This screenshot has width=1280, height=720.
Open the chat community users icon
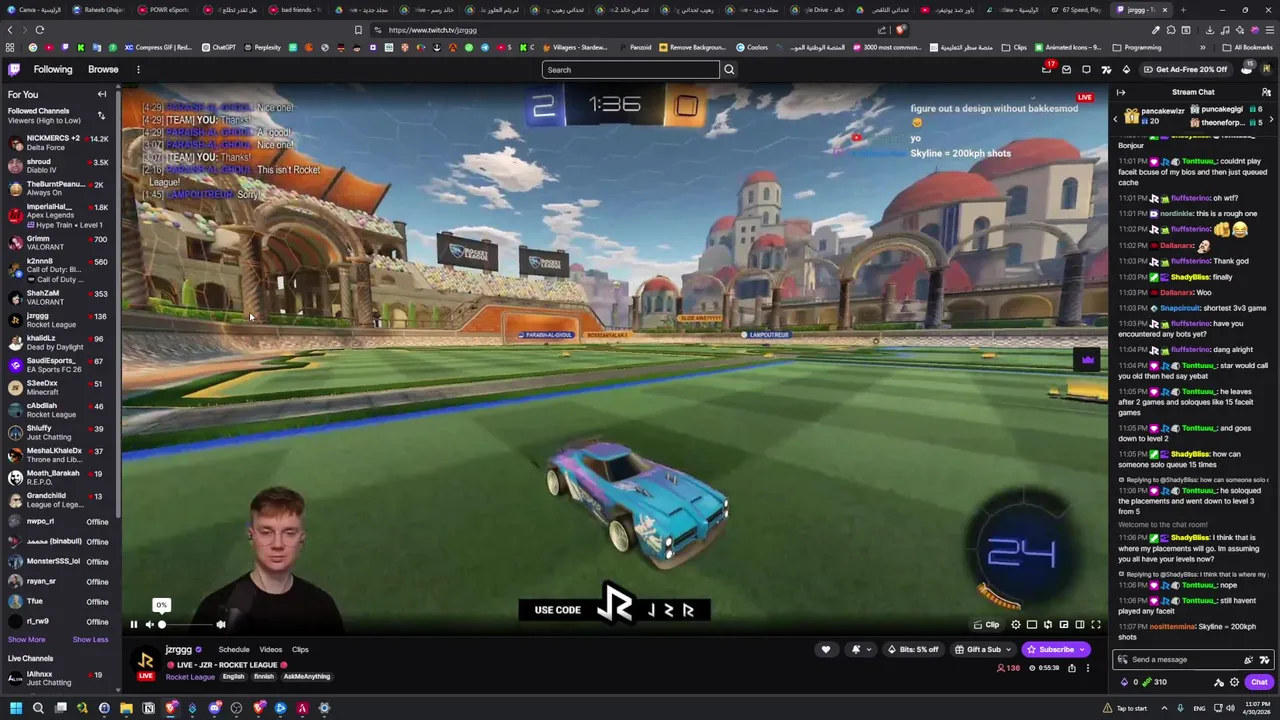click(1266, 92)
